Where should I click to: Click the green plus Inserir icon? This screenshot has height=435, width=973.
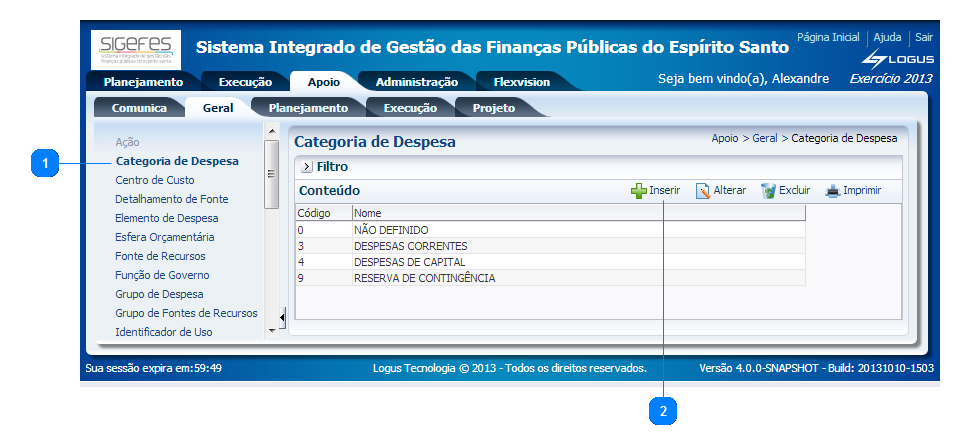point(638,191)
